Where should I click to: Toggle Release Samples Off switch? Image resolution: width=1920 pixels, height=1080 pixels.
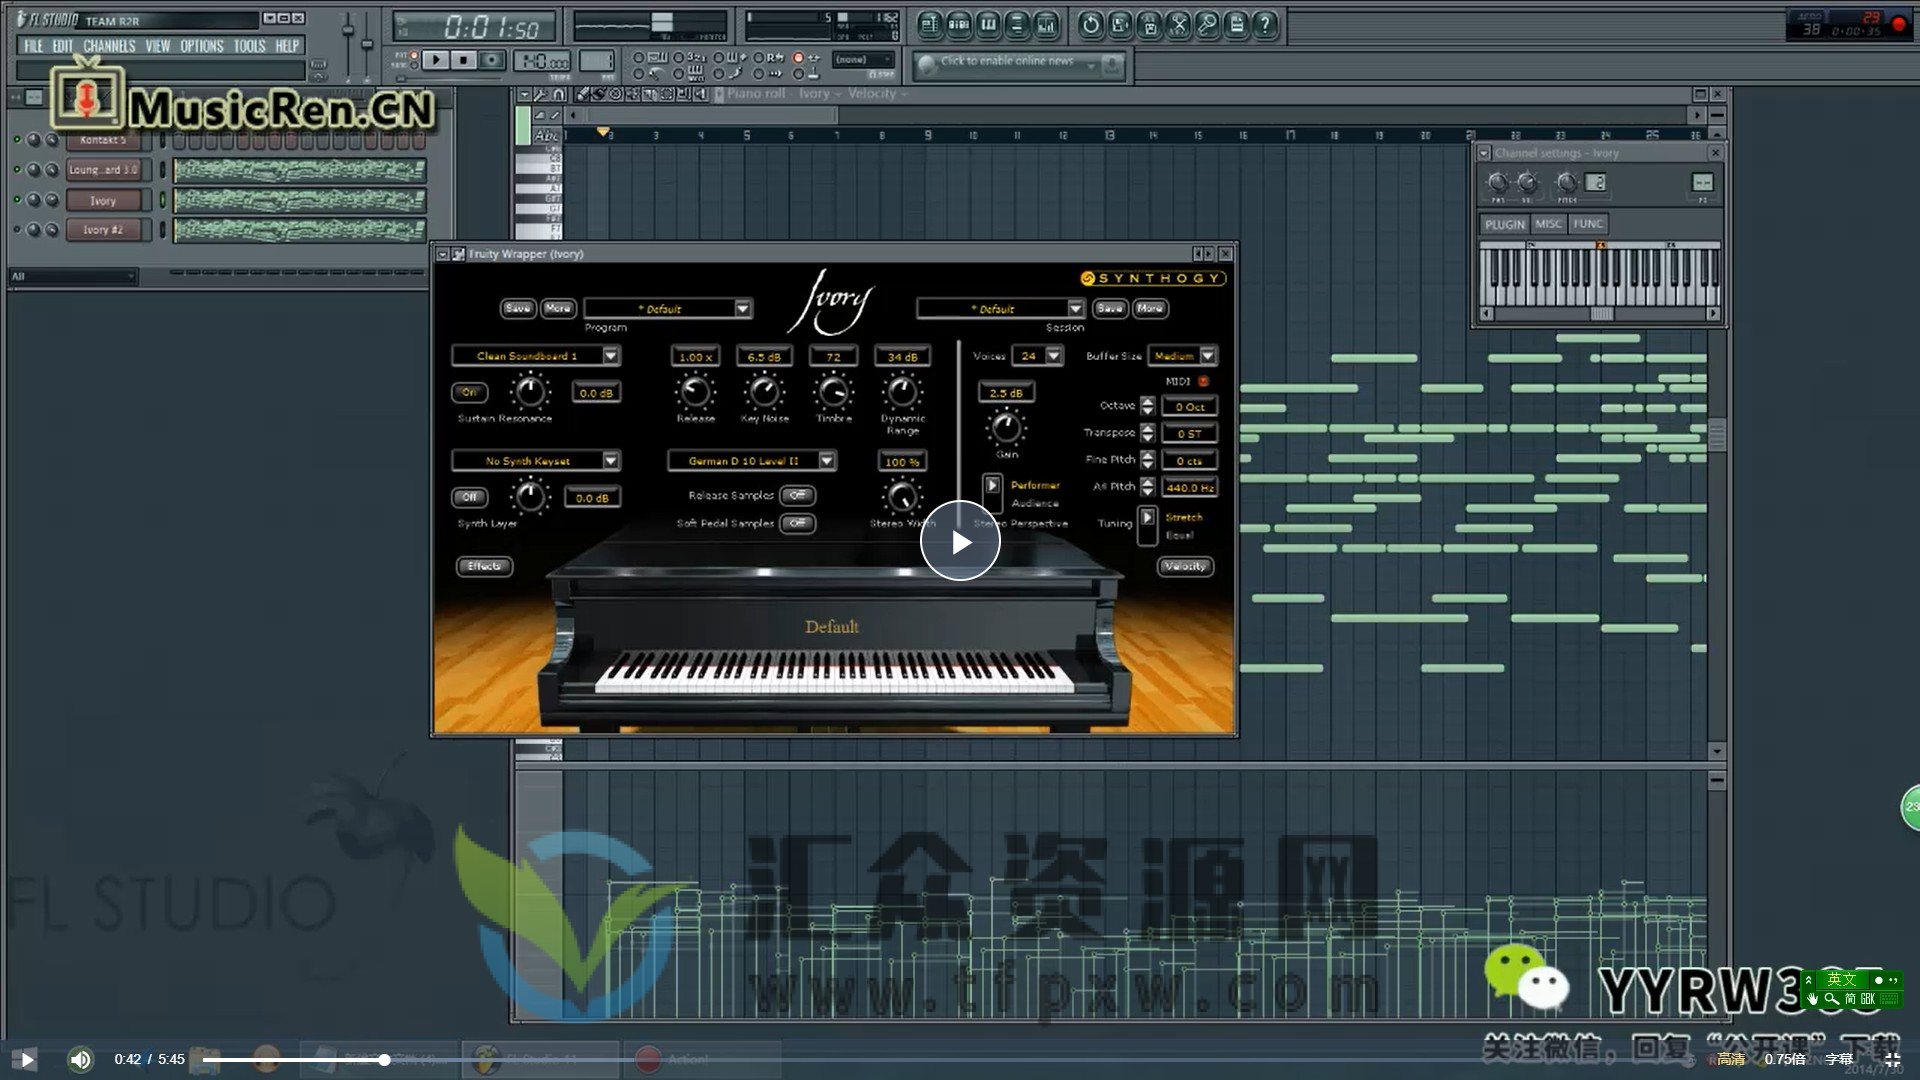(x=797, y=495)
